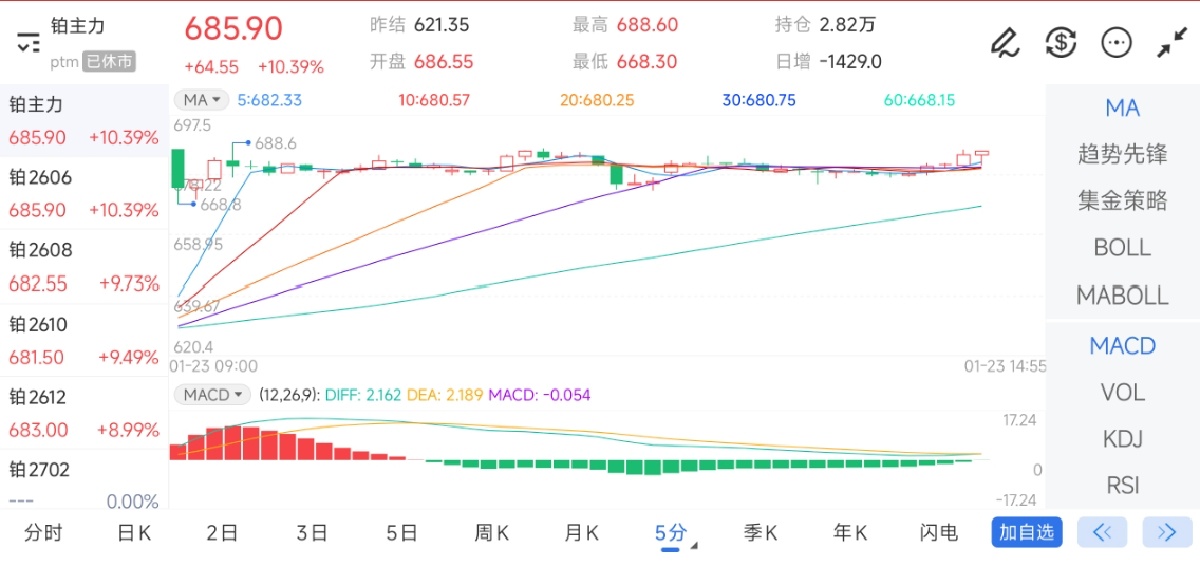Select the 3日 period tab

click(312, 533)
